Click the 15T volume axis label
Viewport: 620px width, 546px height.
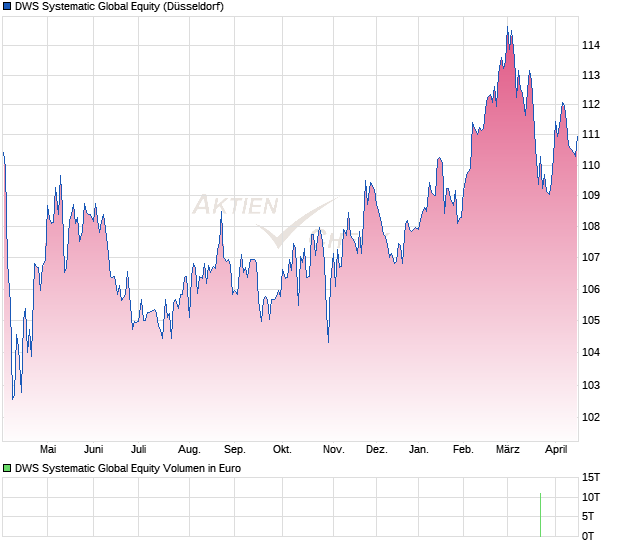[591, 478]
